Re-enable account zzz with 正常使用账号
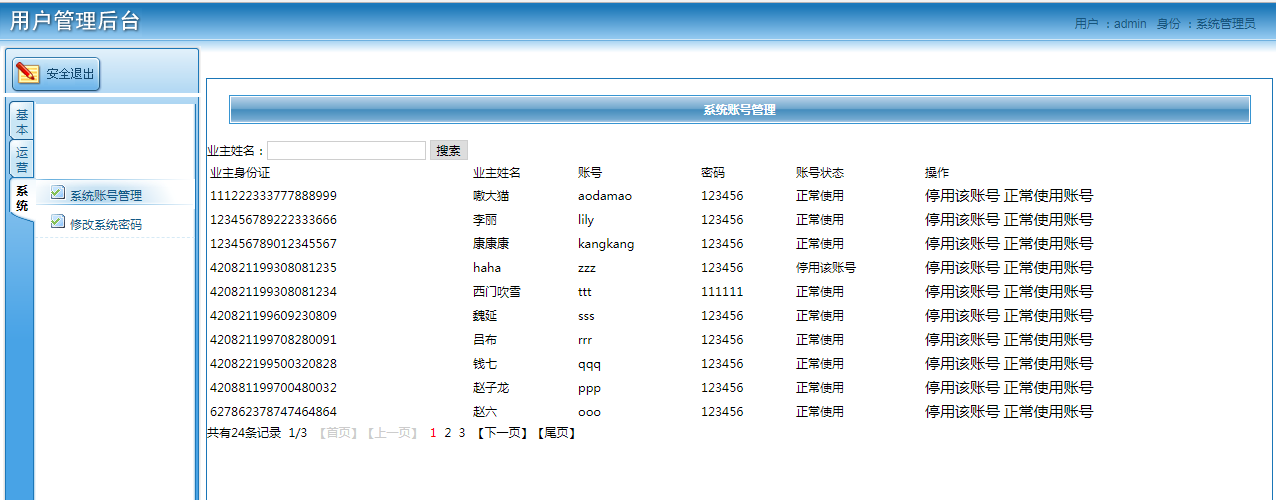1276x500 pixels. tap(1048, 267)
